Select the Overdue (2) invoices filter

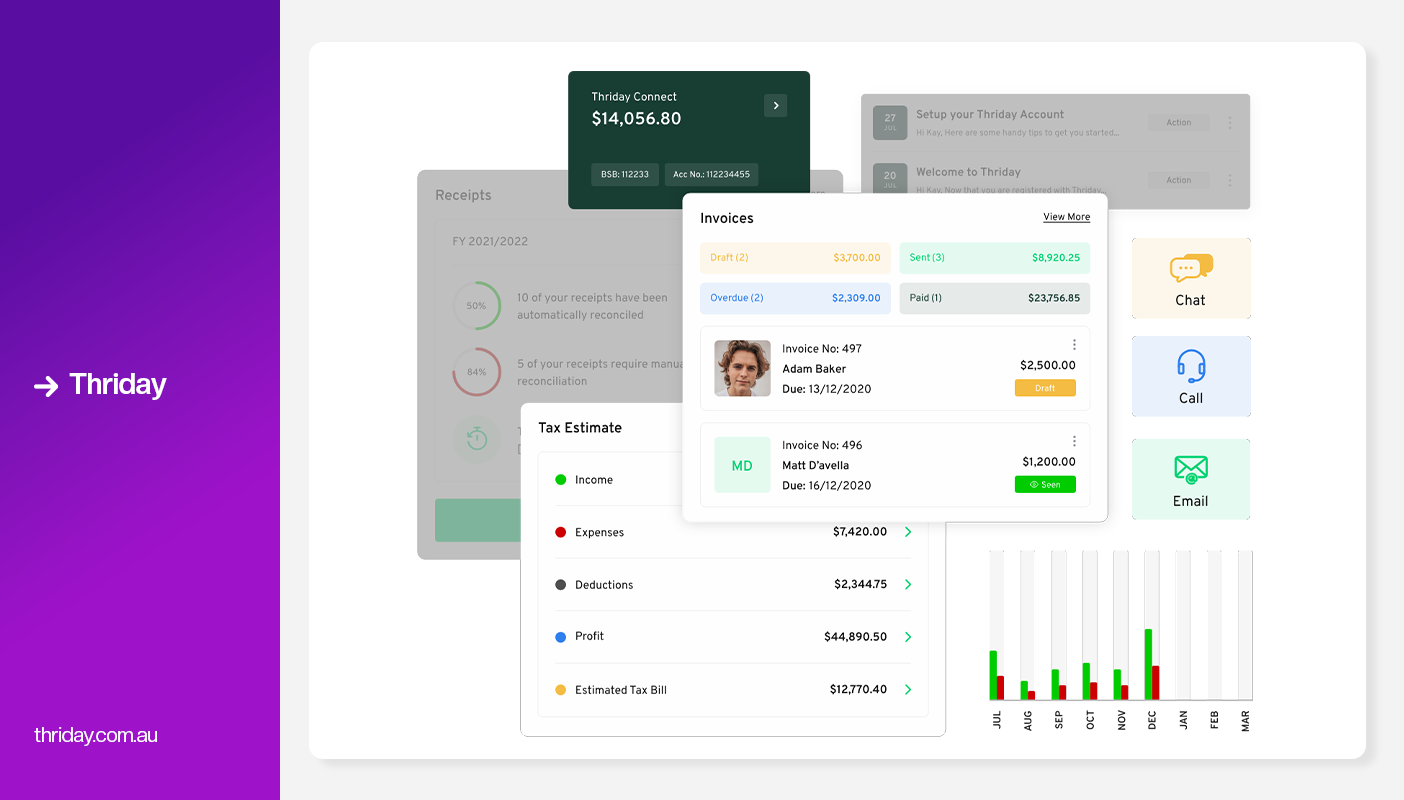point(795,298)
